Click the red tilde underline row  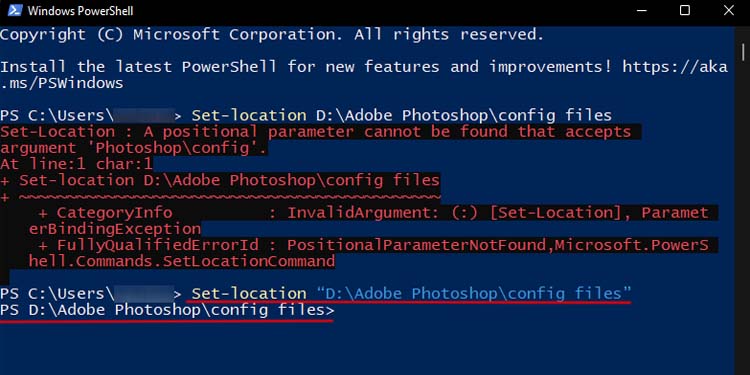221,197
